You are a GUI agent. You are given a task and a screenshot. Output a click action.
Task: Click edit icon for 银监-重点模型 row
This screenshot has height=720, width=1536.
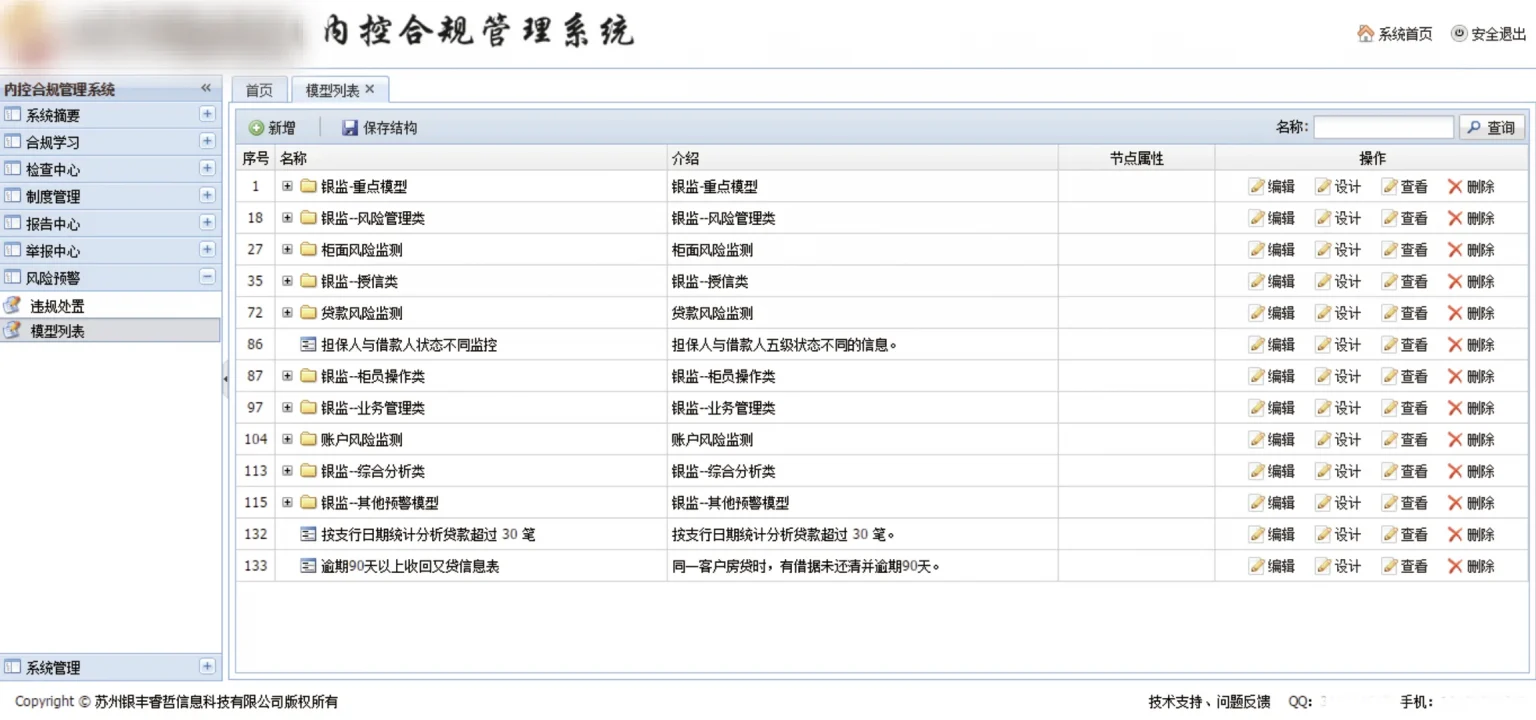pyautogui.click(x=1257, y=187)
